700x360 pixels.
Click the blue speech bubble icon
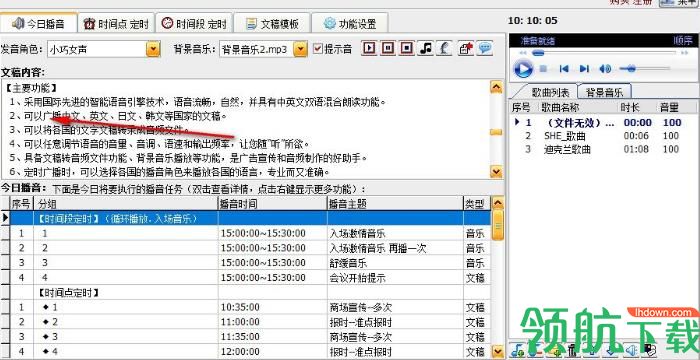coord(484,48)
